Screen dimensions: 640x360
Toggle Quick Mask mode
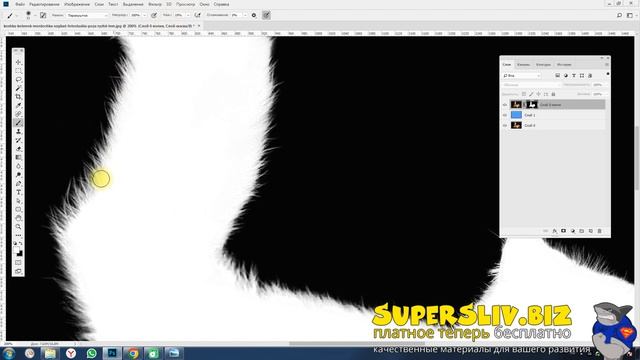point(18,262)
